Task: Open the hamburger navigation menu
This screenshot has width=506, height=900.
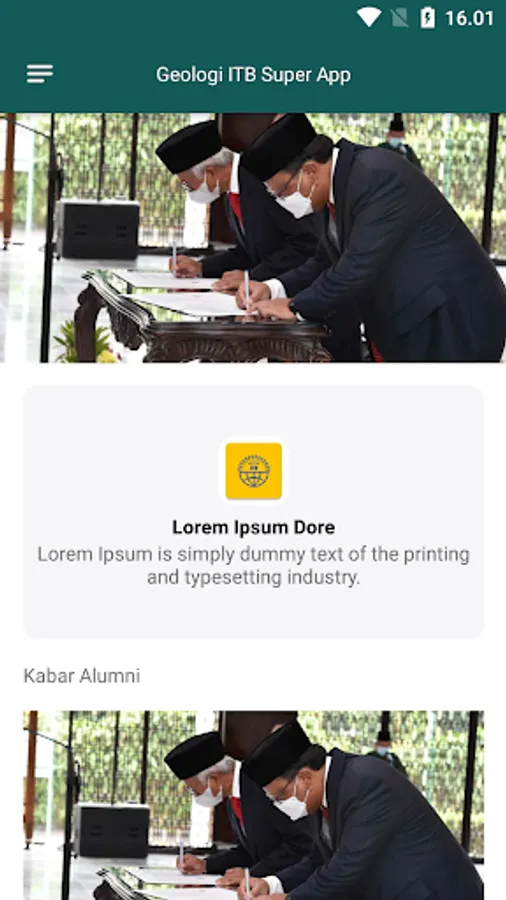Action: [x=40, y=74]
